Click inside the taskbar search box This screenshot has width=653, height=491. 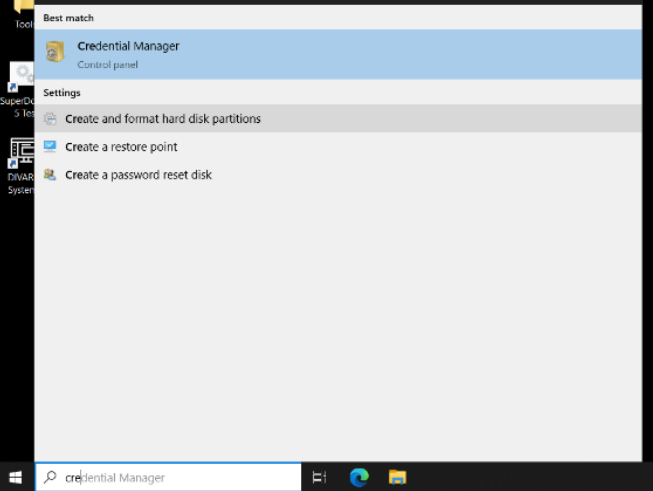point(168,477)
